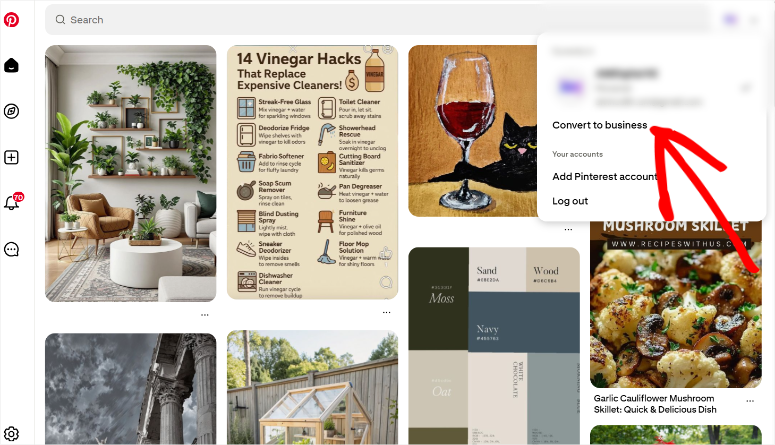Choose Add Pinterest account option
The width and height of the screenshot is (775, 445).
click(x=604, y=177)
